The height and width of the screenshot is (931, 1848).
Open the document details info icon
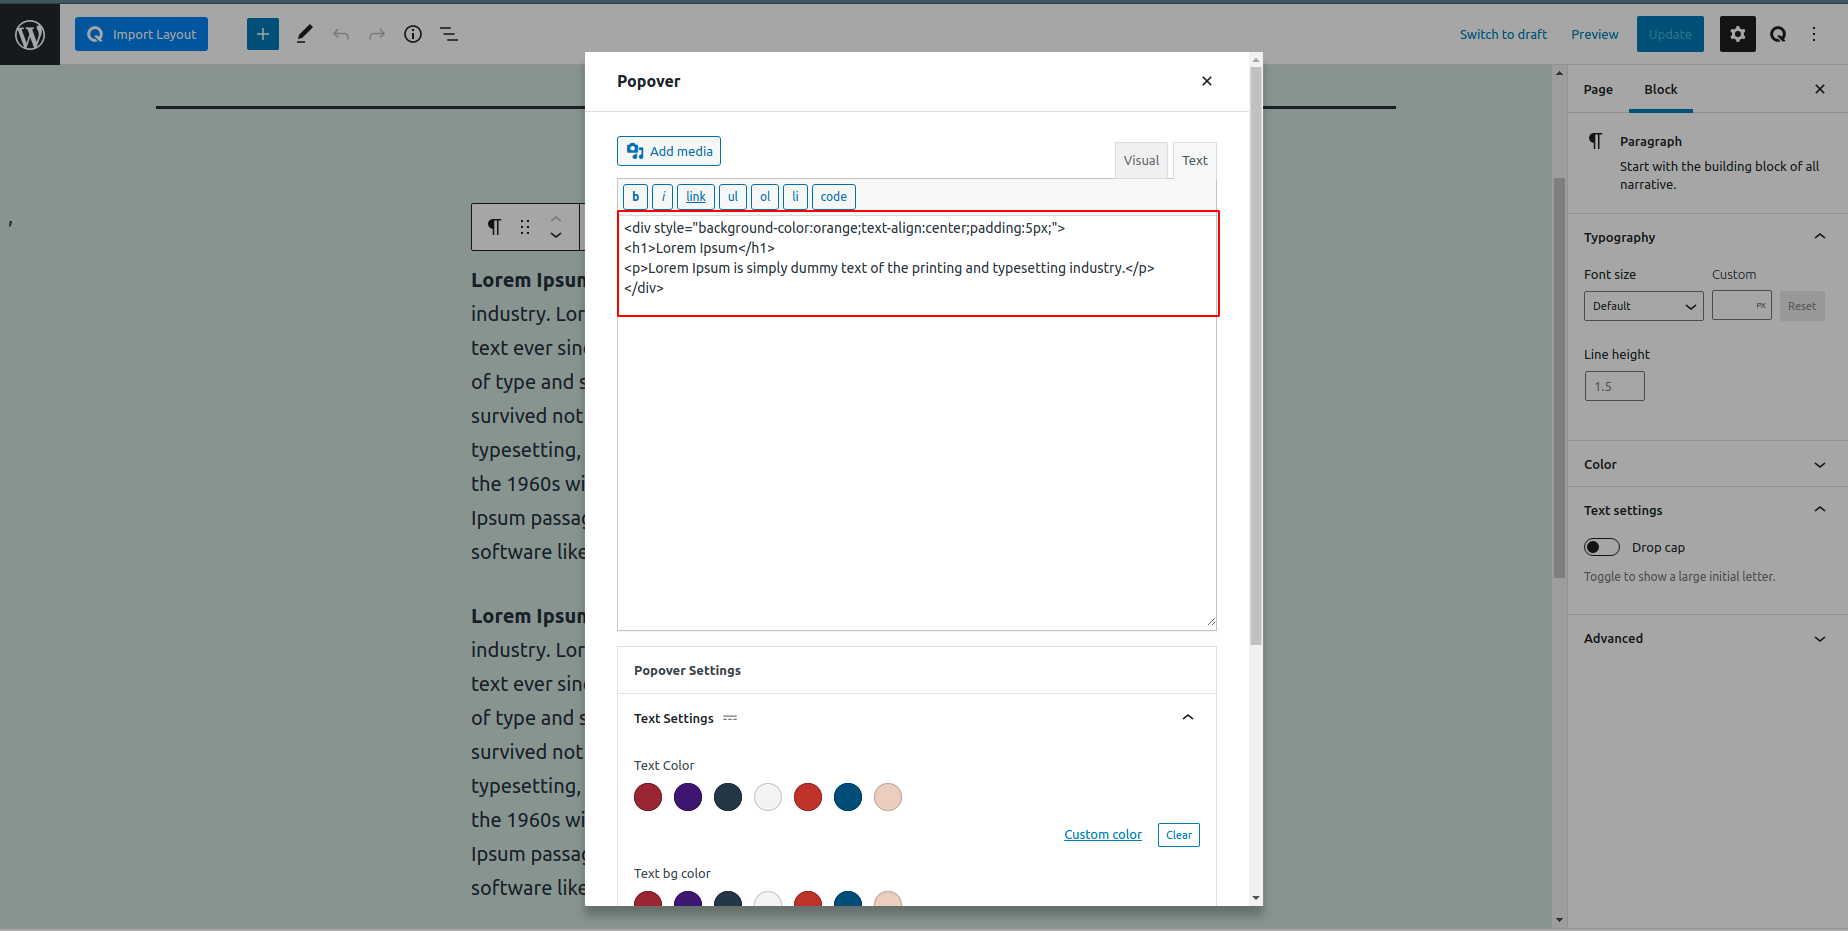coord(413,34)
